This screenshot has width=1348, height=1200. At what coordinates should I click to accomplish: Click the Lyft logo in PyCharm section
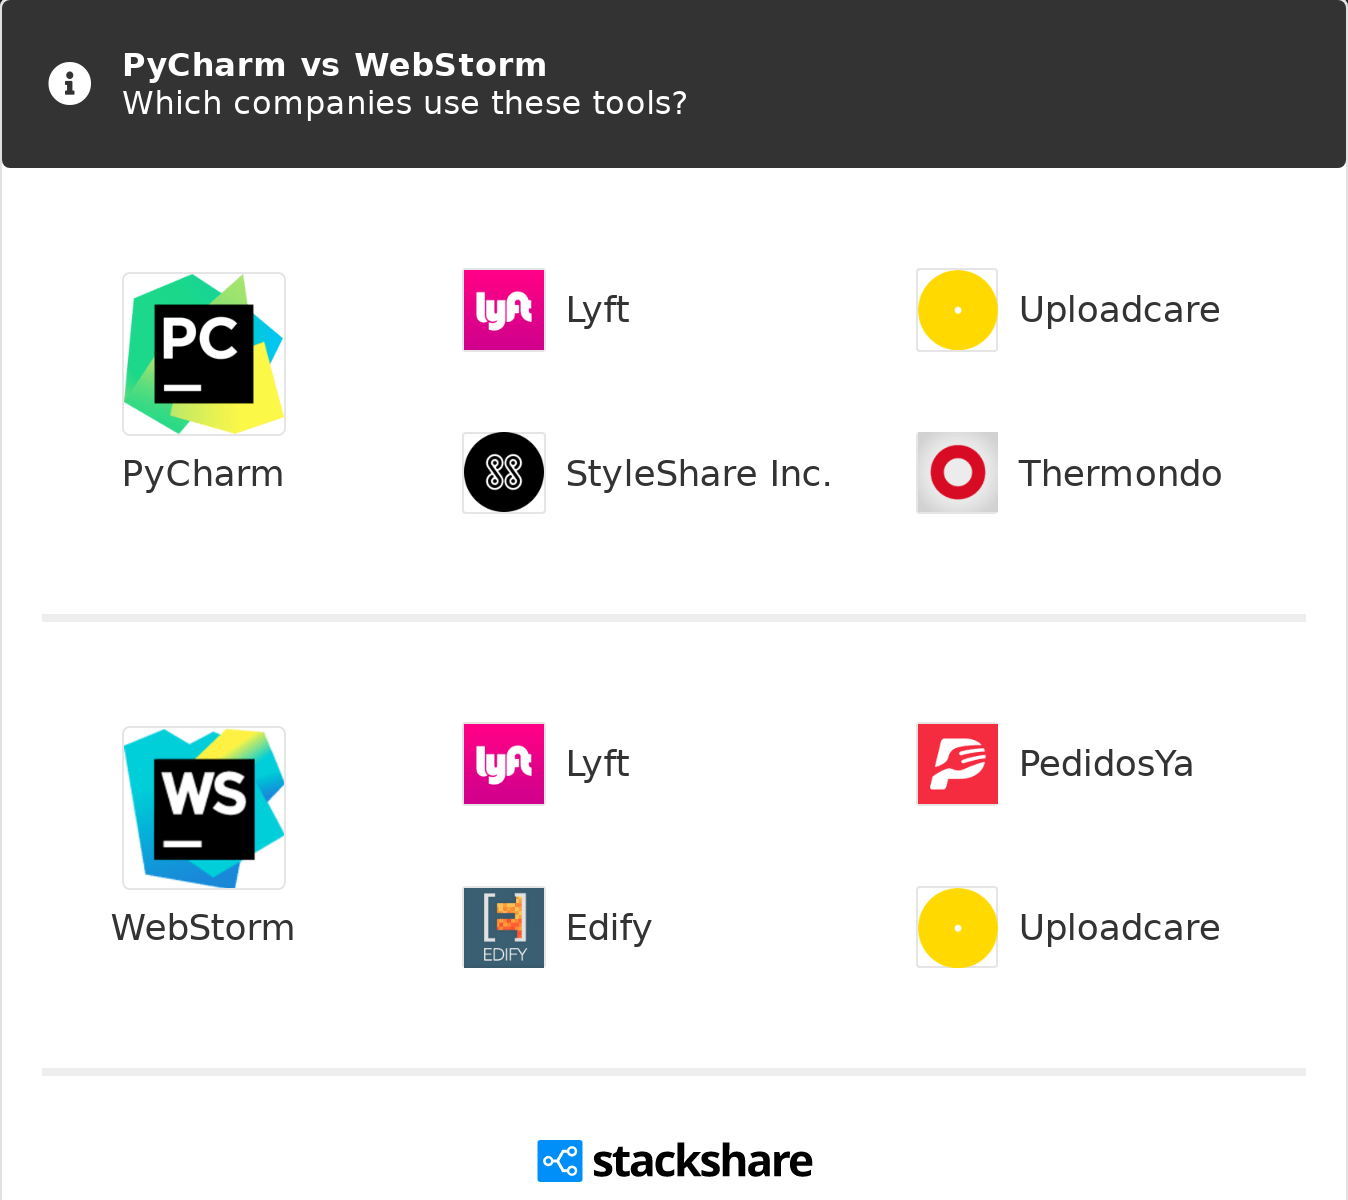tap(504, 310)
